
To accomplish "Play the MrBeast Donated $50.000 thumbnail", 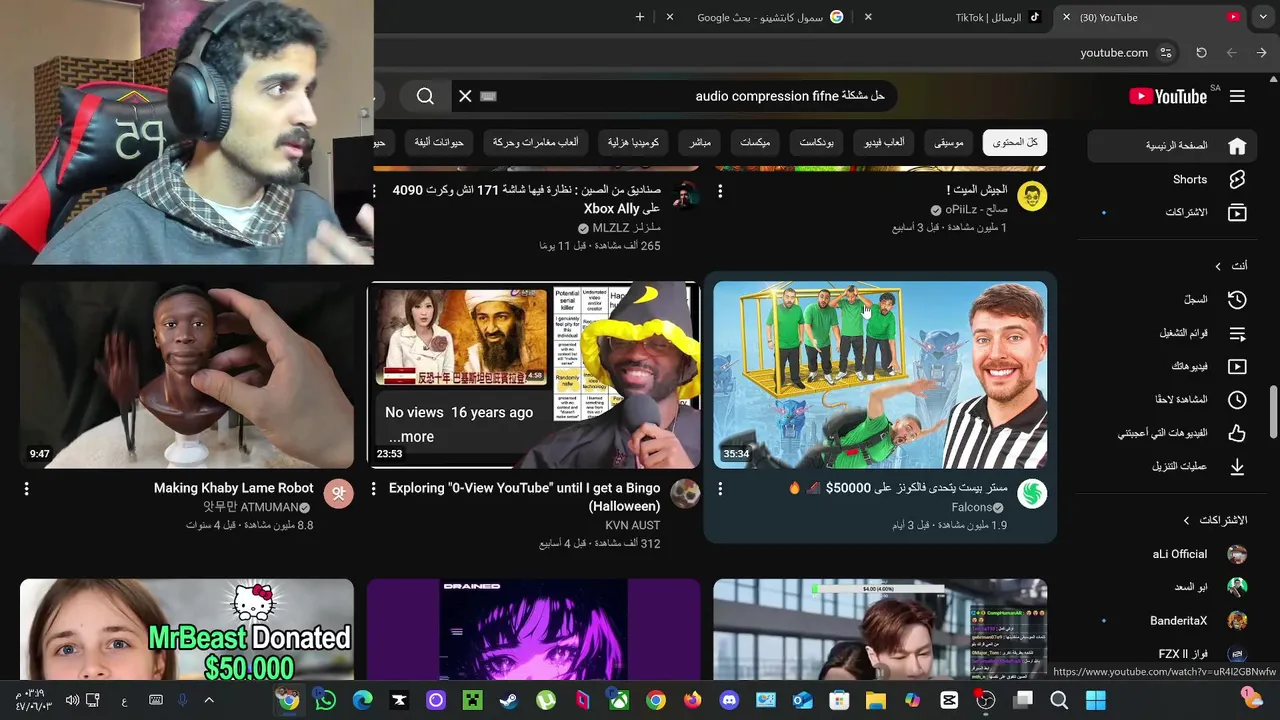I will click(x=187, y=629).
